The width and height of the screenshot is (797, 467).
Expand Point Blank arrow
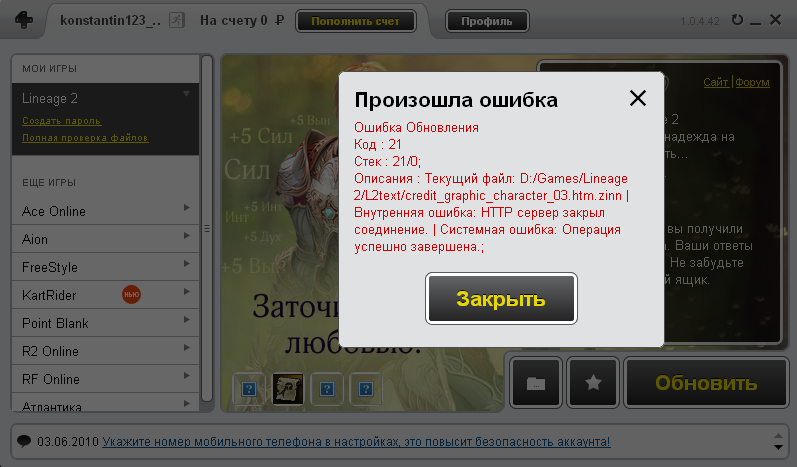coord(187,319)
